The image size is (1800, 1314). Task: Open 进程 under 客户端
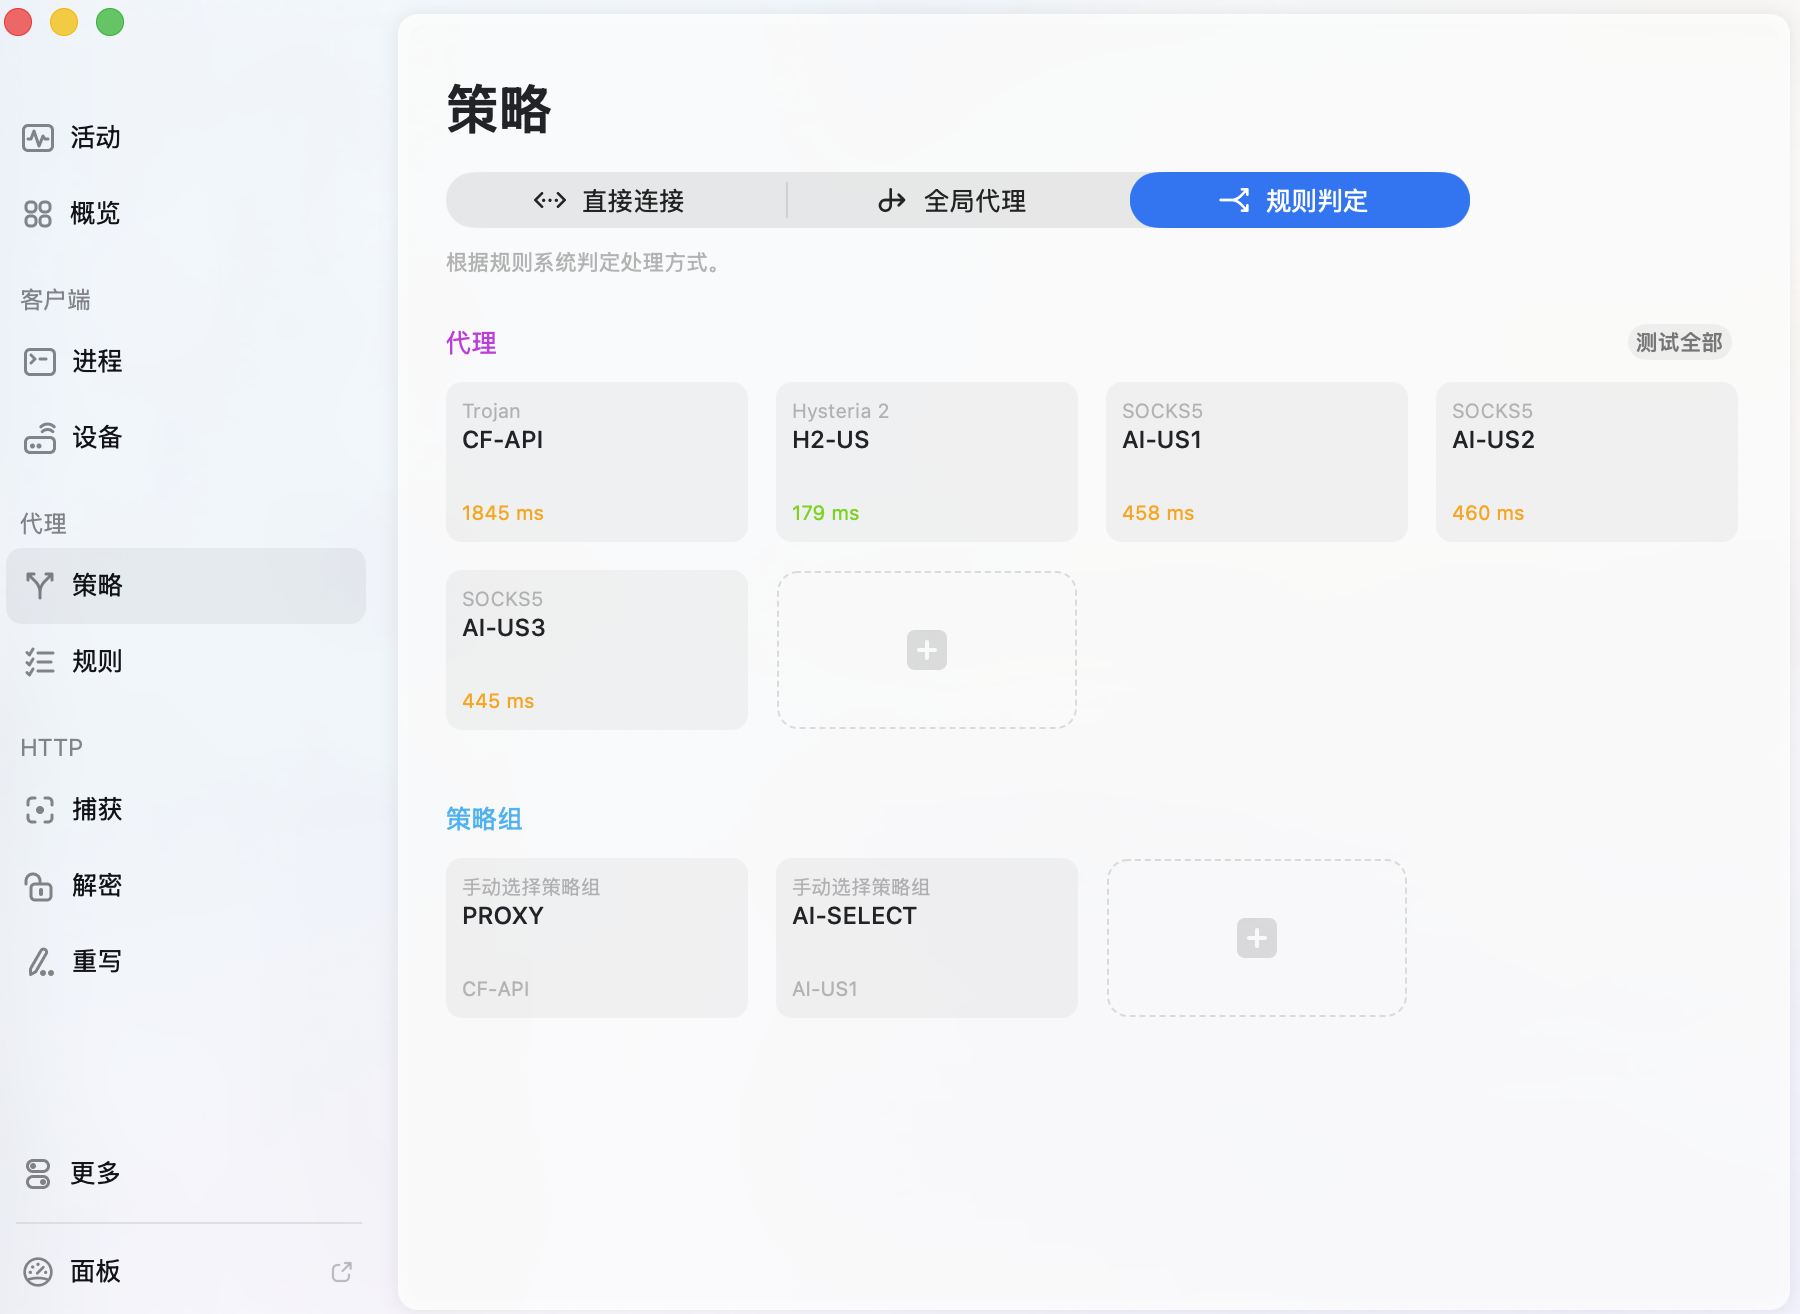(x=186, y=362)
